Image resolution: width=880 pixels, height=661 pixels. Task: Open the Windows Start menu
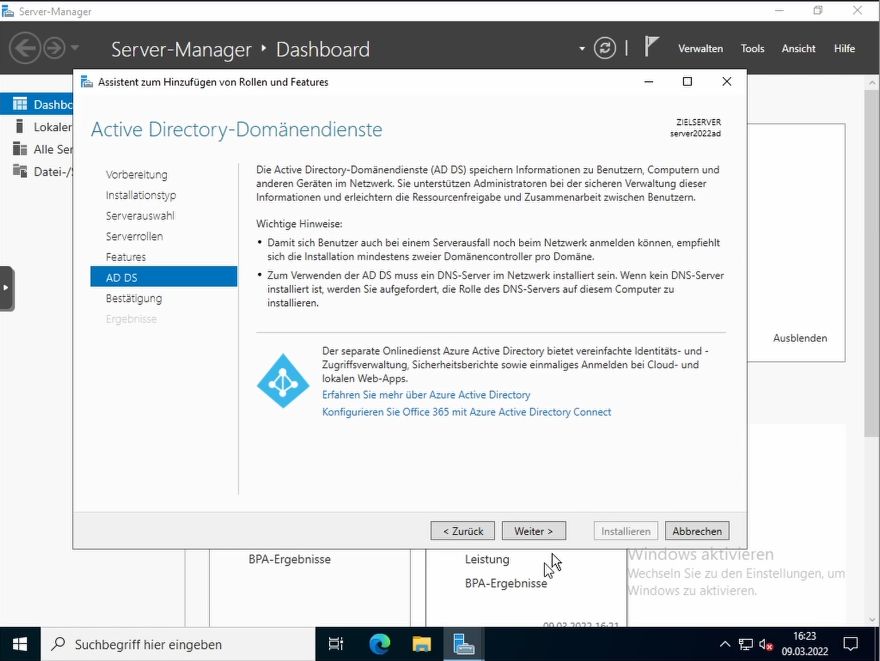[x=20, y=644]
